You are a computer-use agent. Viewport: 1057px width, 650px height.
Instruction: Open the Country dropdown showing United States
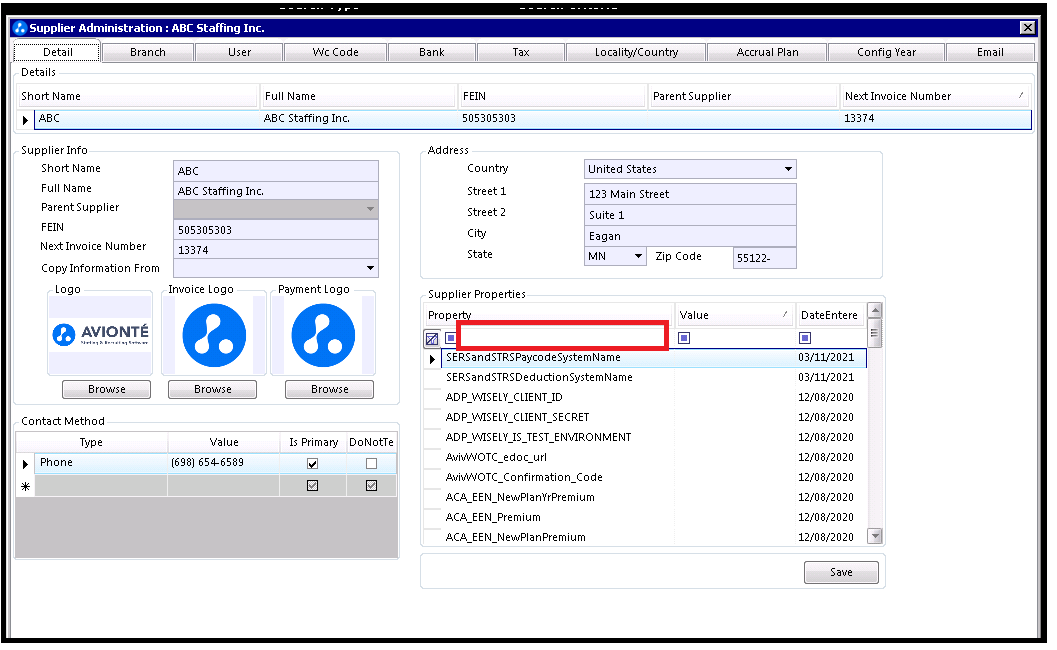pos(788,169)
